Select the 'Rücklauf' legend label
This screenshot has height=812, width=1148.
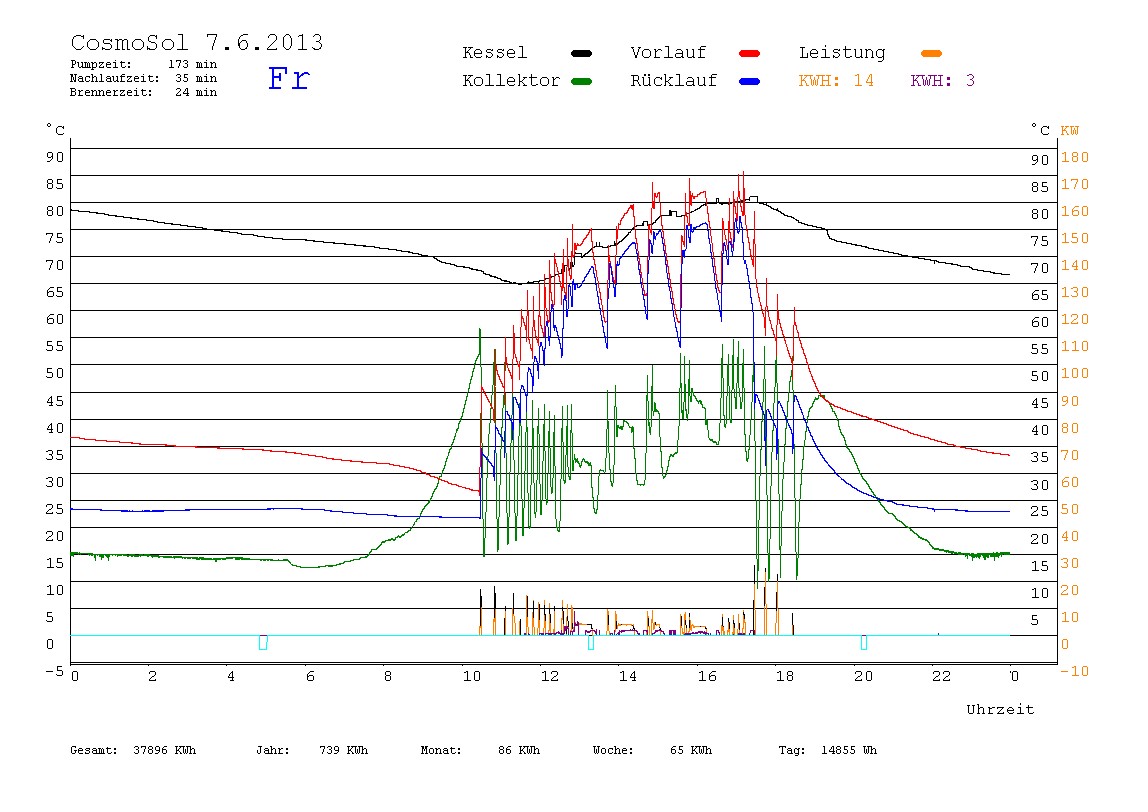click(674, 81)
